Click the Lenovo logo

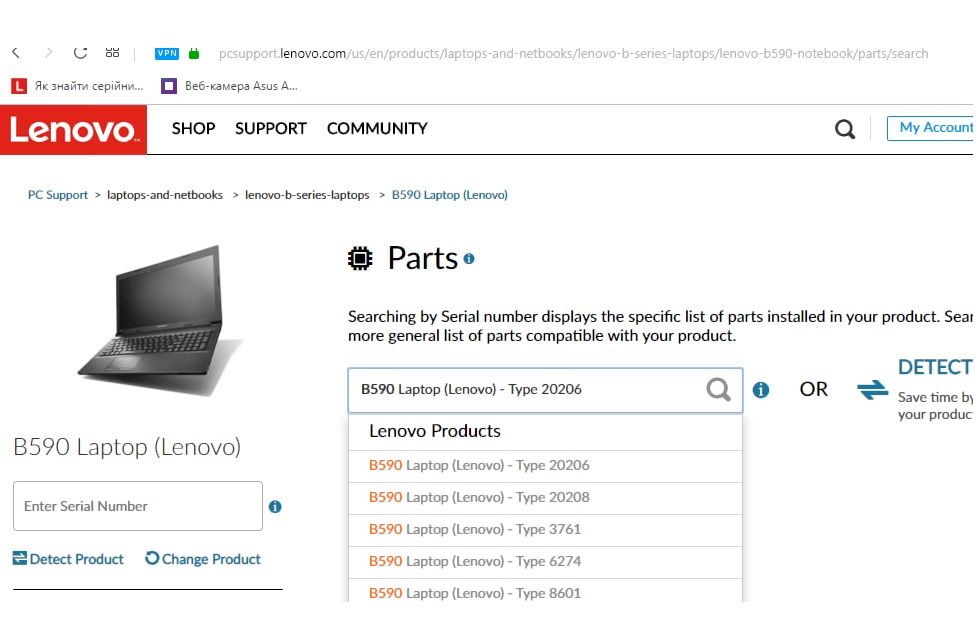73,129
